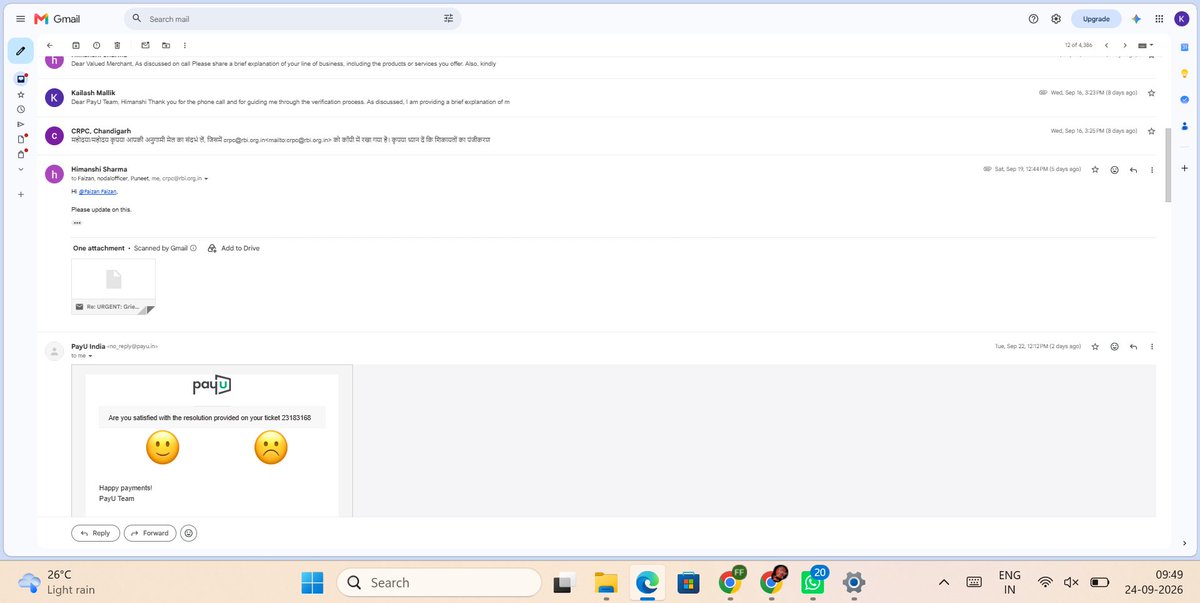Open Google Tasks side panel
This screenshot has width=1200, height=603.
[1184, 99]
